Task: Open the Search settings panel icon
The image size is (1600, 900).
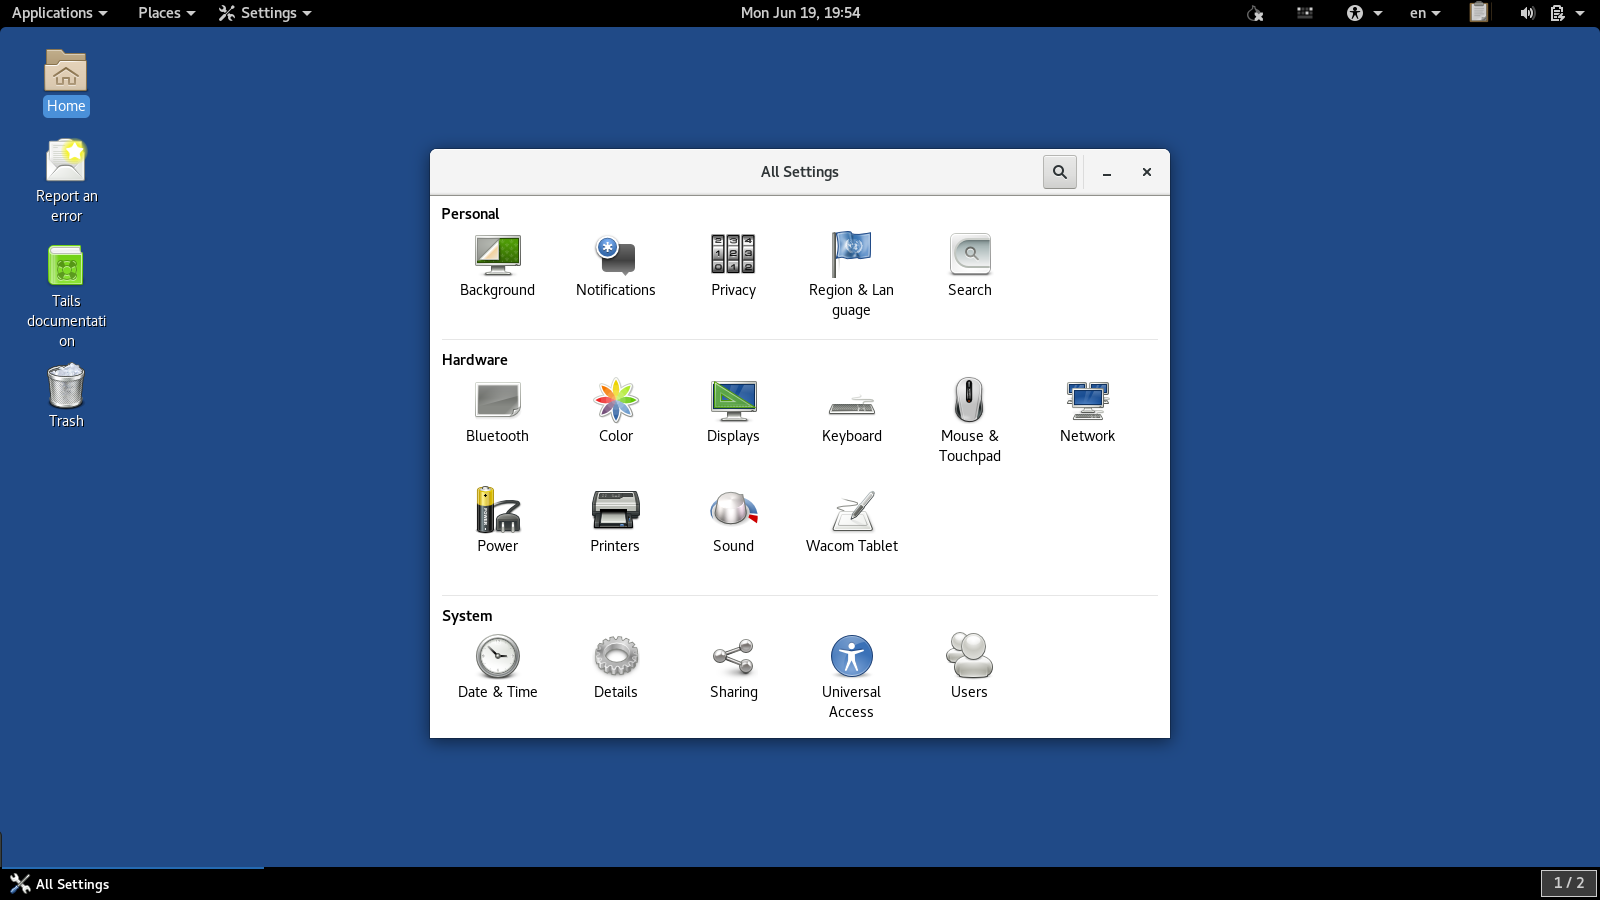Action: (x=970, y=265)
